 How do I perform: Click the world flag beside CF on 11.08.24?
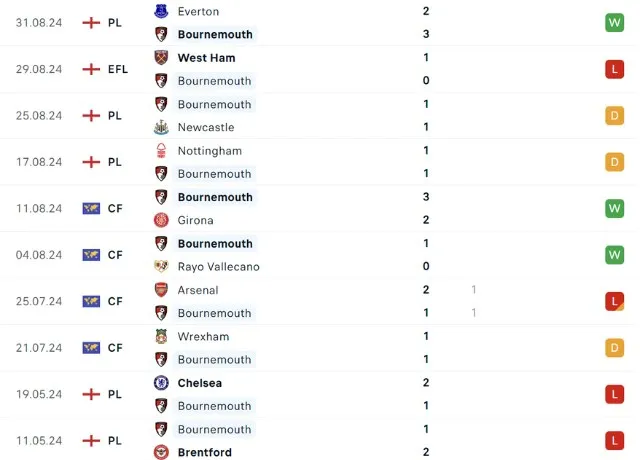tap(91, 209)
